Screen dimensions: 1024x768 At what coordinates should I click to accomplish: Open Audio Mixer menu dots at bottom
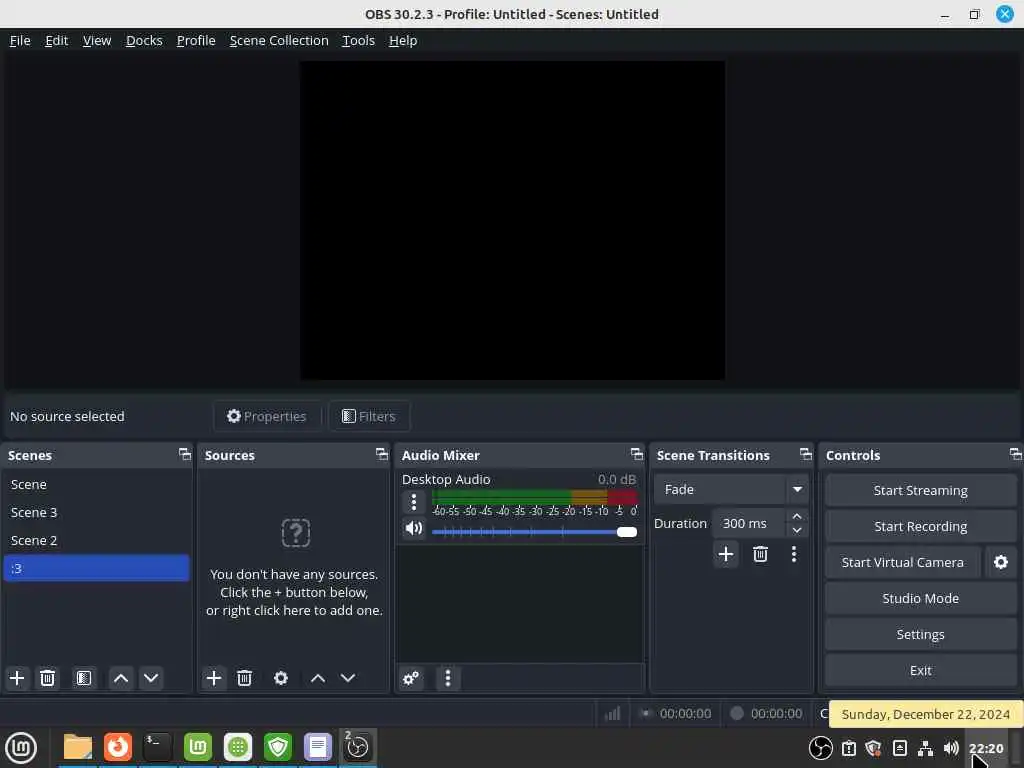pos(447,679)
